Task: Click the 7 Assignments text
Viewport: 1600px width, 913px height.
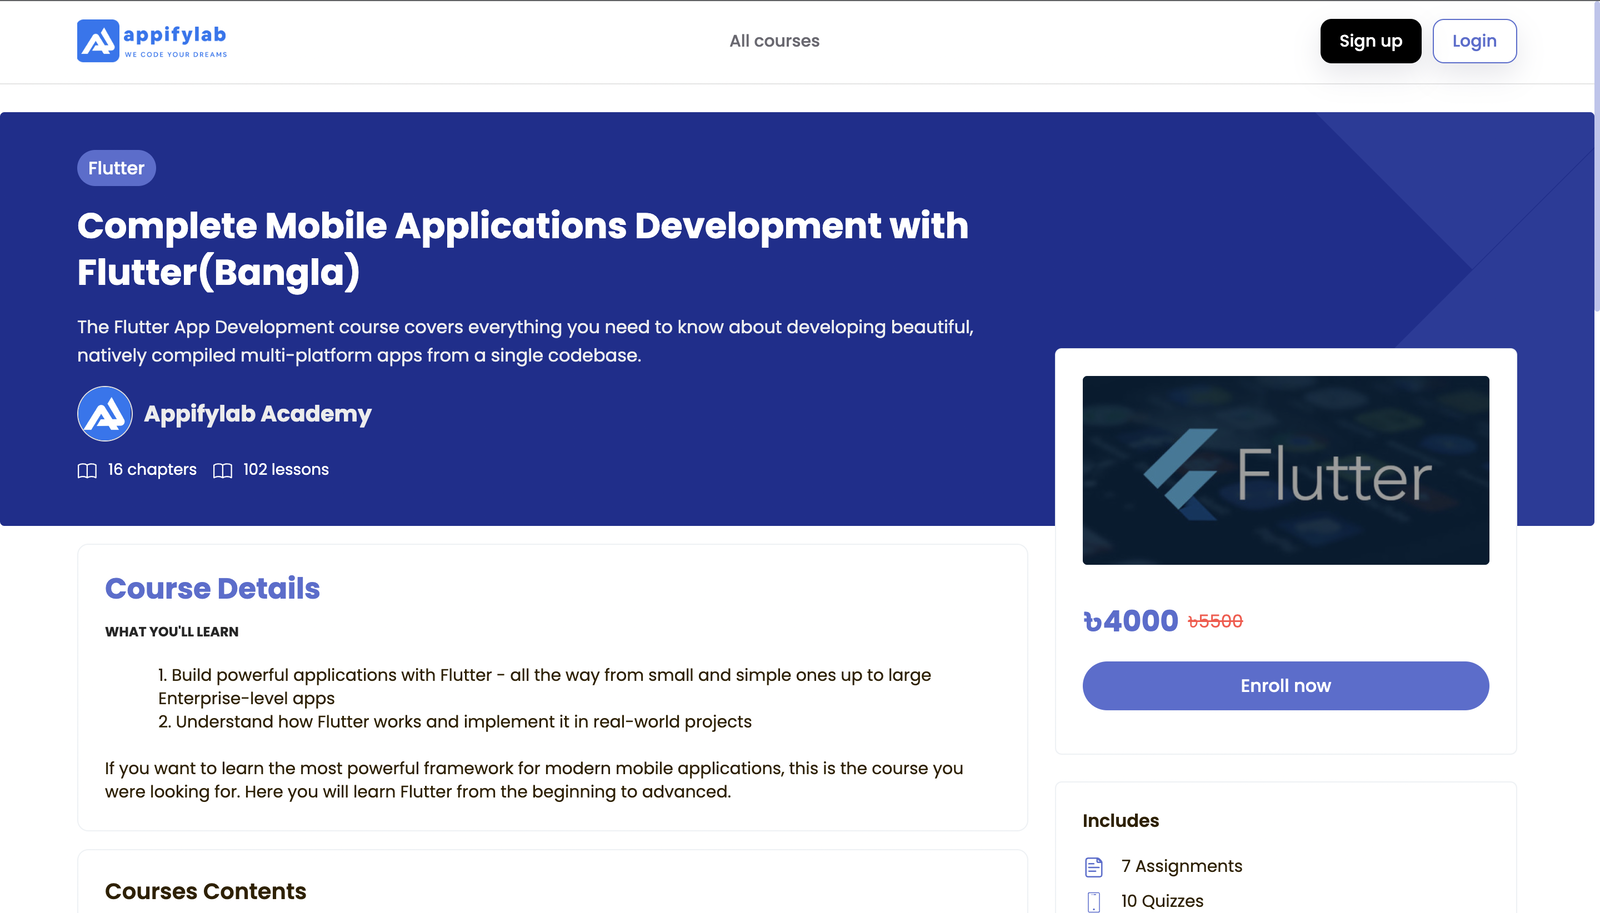Action: 1181,866
